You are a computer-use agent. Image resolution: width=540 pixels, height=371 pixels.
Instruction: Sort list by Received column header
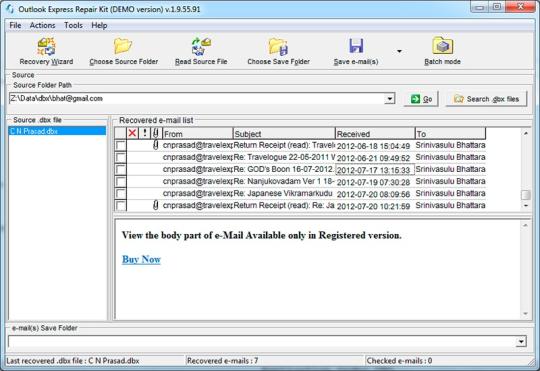[x=375, y=133]
